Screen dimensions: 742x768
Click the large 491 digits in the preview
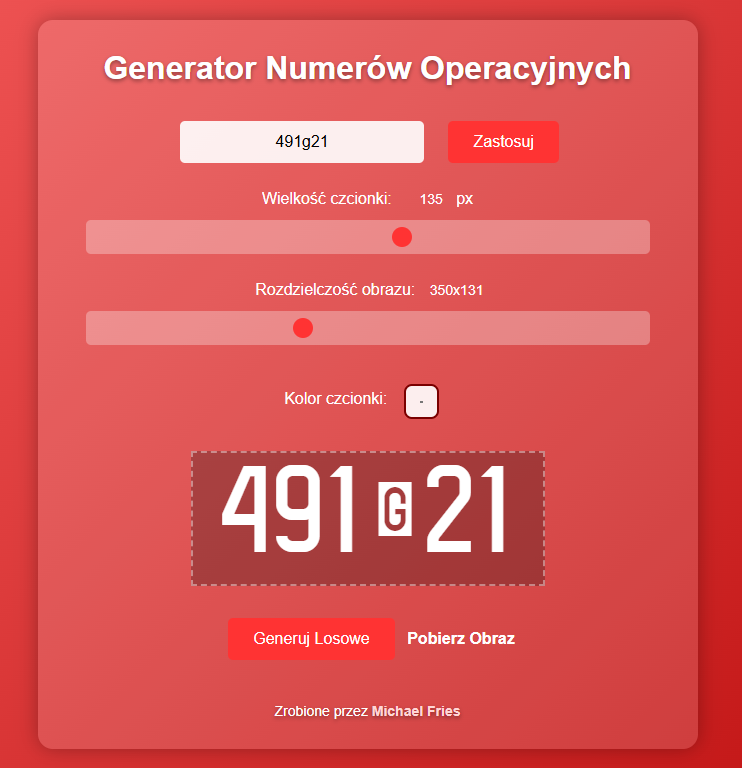(287, 508)
